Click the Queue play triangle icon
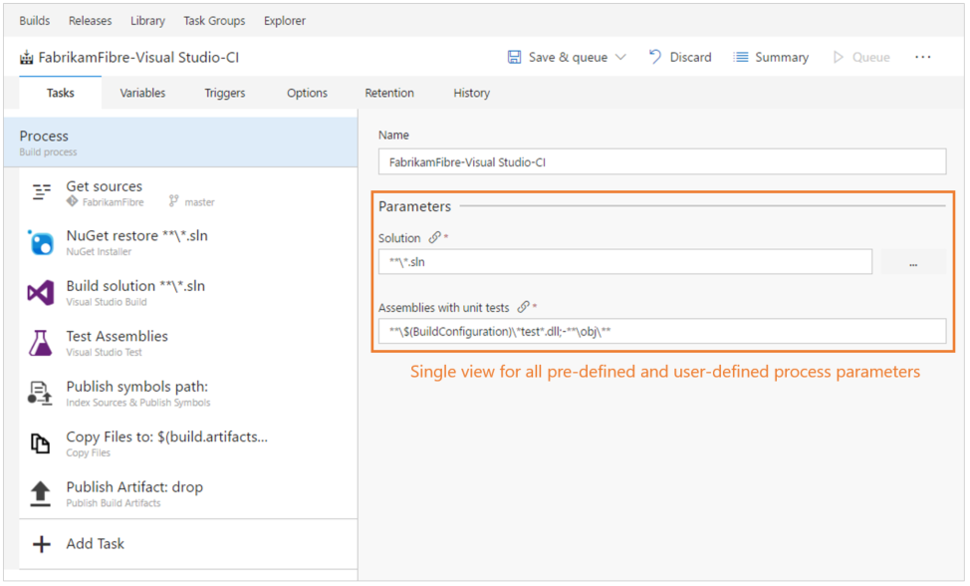Image resolution: width=970 pixels, height=586 pixels. click(x=838, y=58)
